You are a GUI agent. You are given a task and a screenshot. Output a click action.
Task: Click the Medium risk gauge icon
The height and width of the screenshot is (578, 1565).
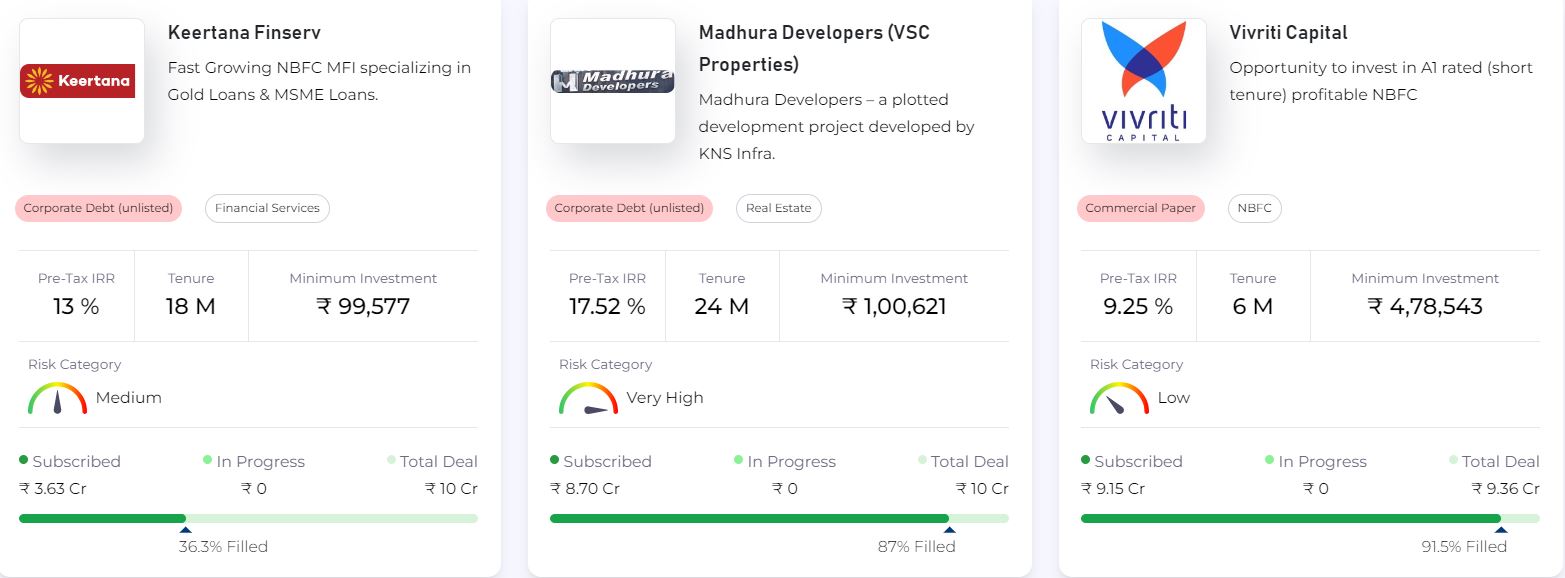click(x=57, y=398)
